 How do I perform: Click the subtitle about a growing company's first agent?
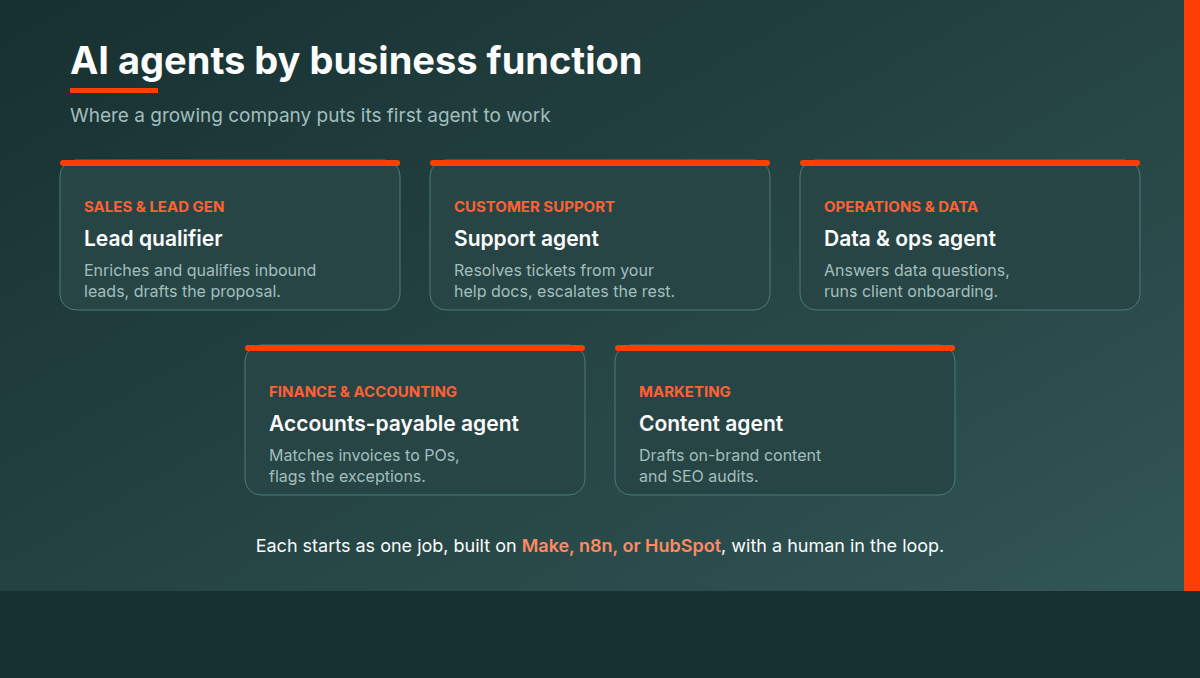(310, 115)
